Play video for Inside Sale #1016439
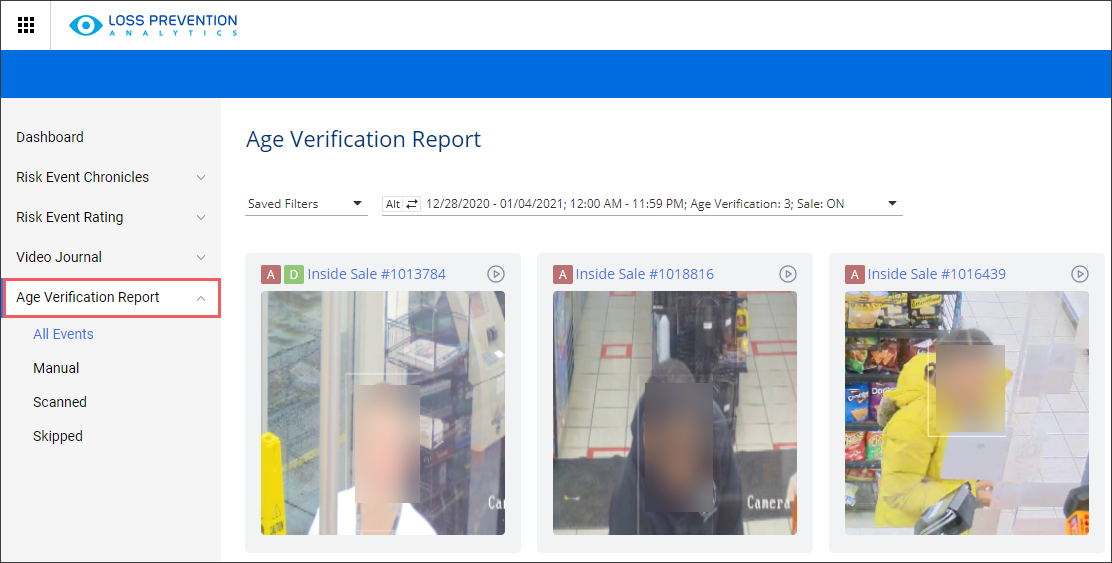Screen dimensions: 1112x563 point(1079,274)
